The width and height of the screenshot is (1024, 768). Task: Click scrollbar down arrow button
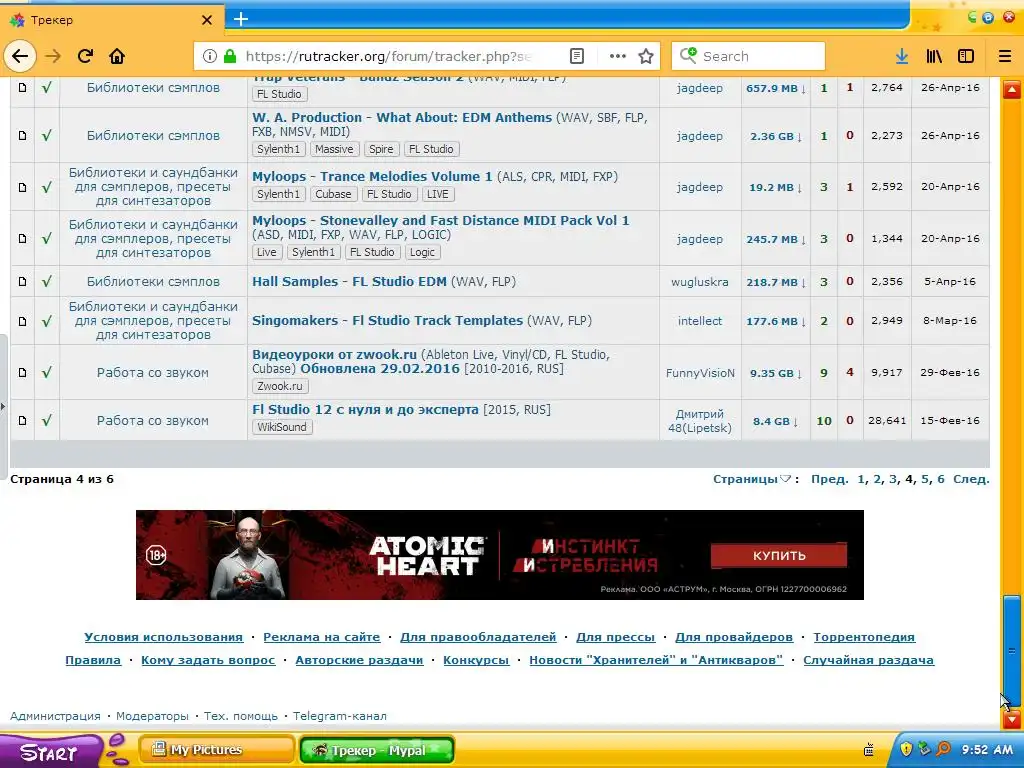click(x=1012, y=720)
